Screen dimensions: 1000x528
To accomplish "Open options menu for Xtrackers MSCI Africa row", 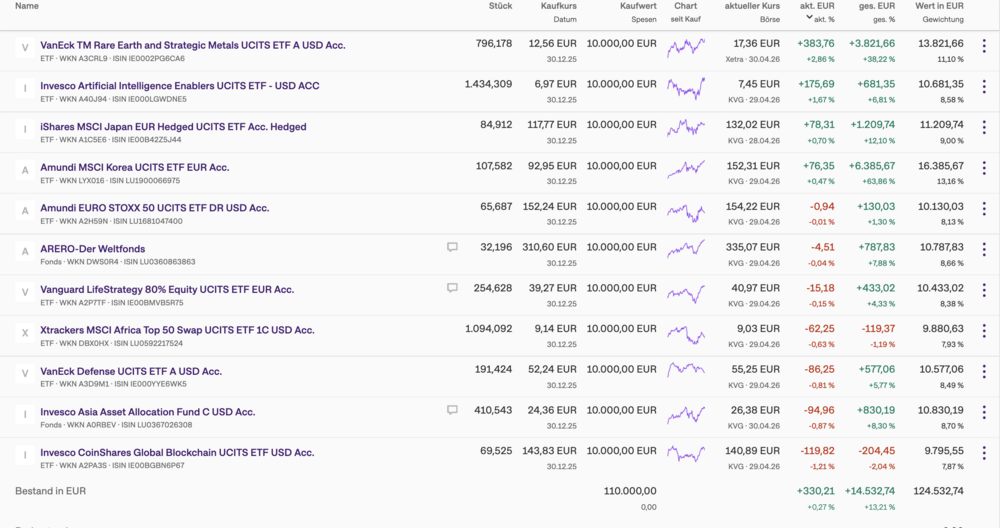I will [984, 331].
